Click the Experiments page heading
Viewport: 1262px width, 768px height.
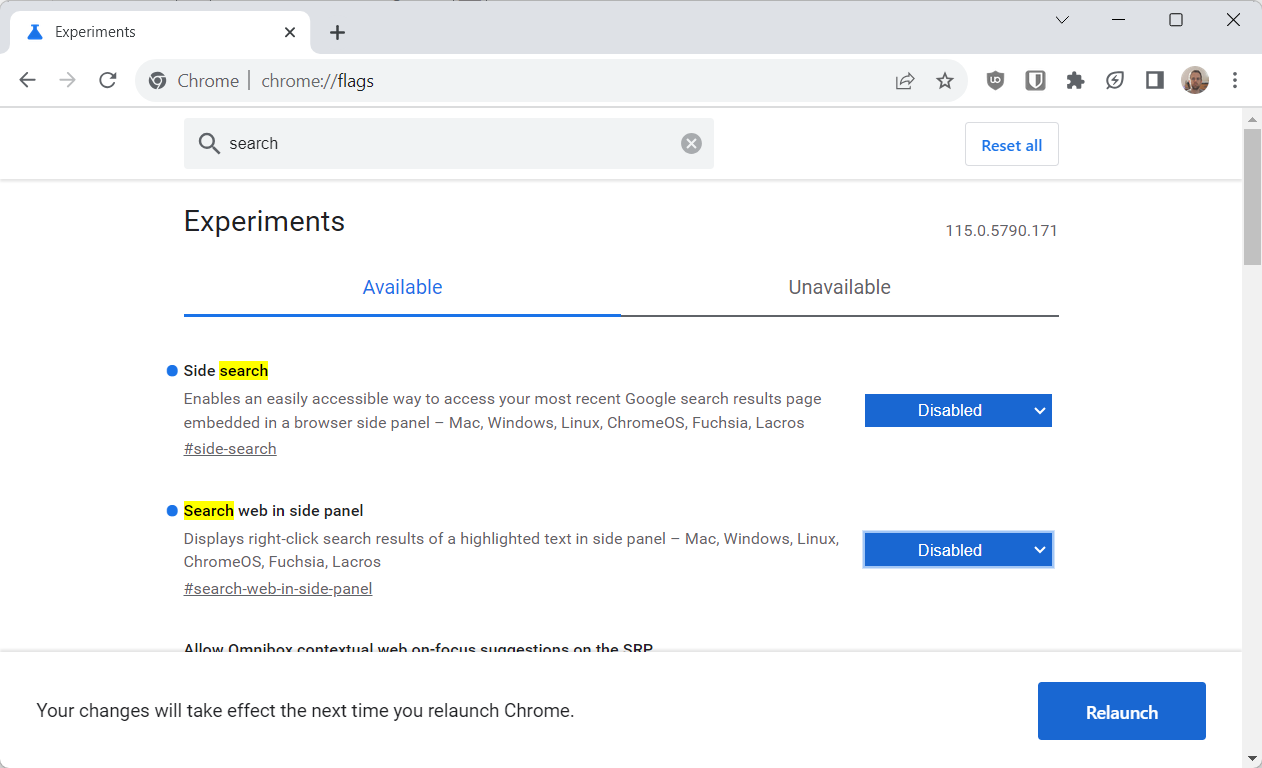pyautogui.click(x=264, y=221)
